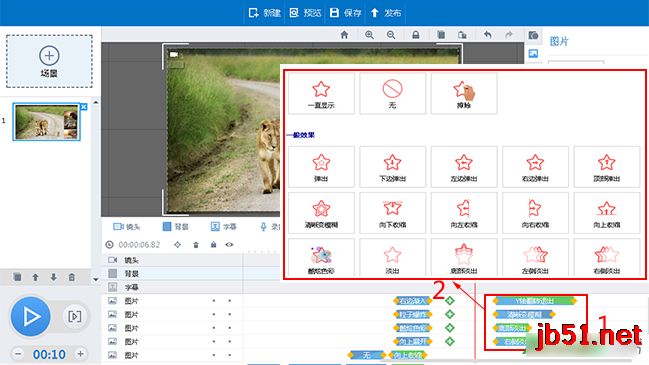Image resolution: width=649 pixels, height=365 pixels.
Task: Open the 预览 preview
Action: pos(305,13)
